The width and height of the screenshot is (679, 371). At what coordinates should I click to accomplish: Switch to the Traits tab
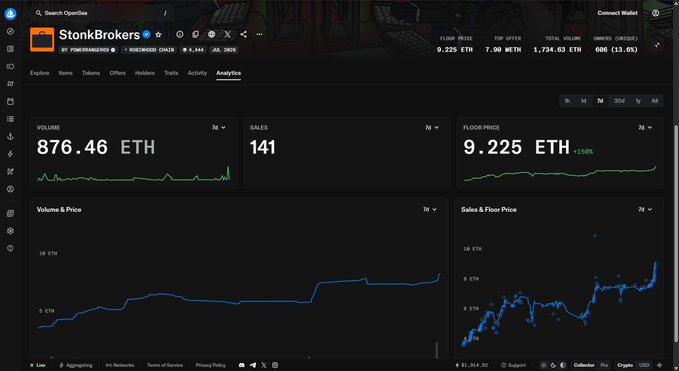point(171,73)
